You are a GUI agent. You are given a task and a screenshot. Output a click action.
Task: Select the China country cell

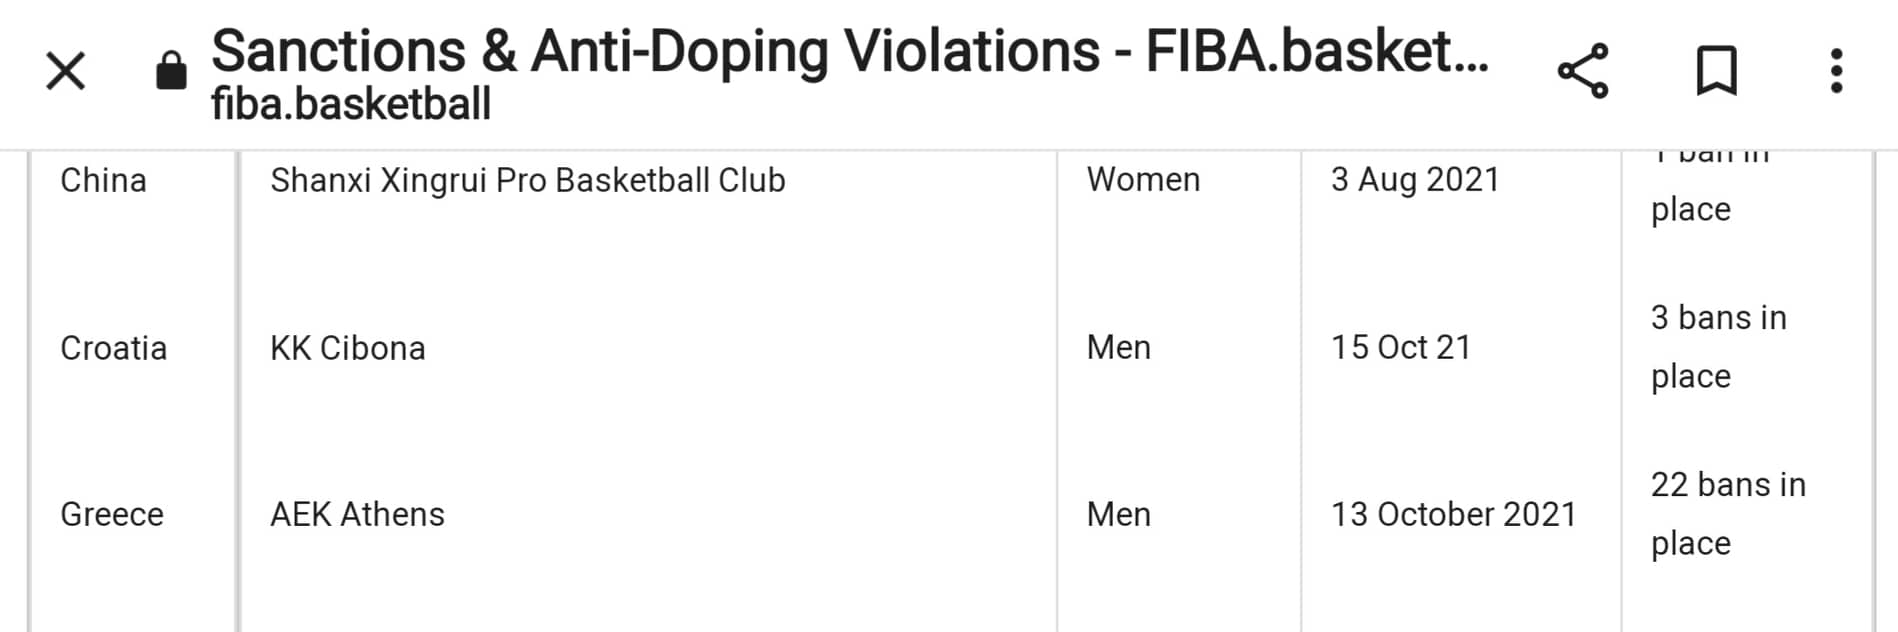104,180
